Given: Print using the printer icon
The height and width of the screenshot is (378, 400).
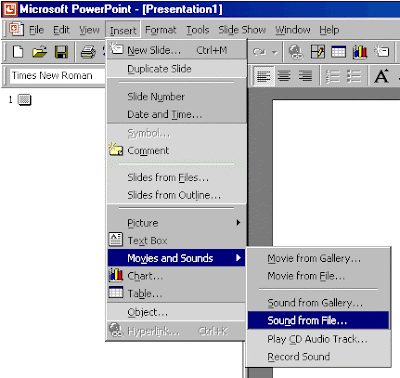Looking at the screenshot, I should coord(88,52).
